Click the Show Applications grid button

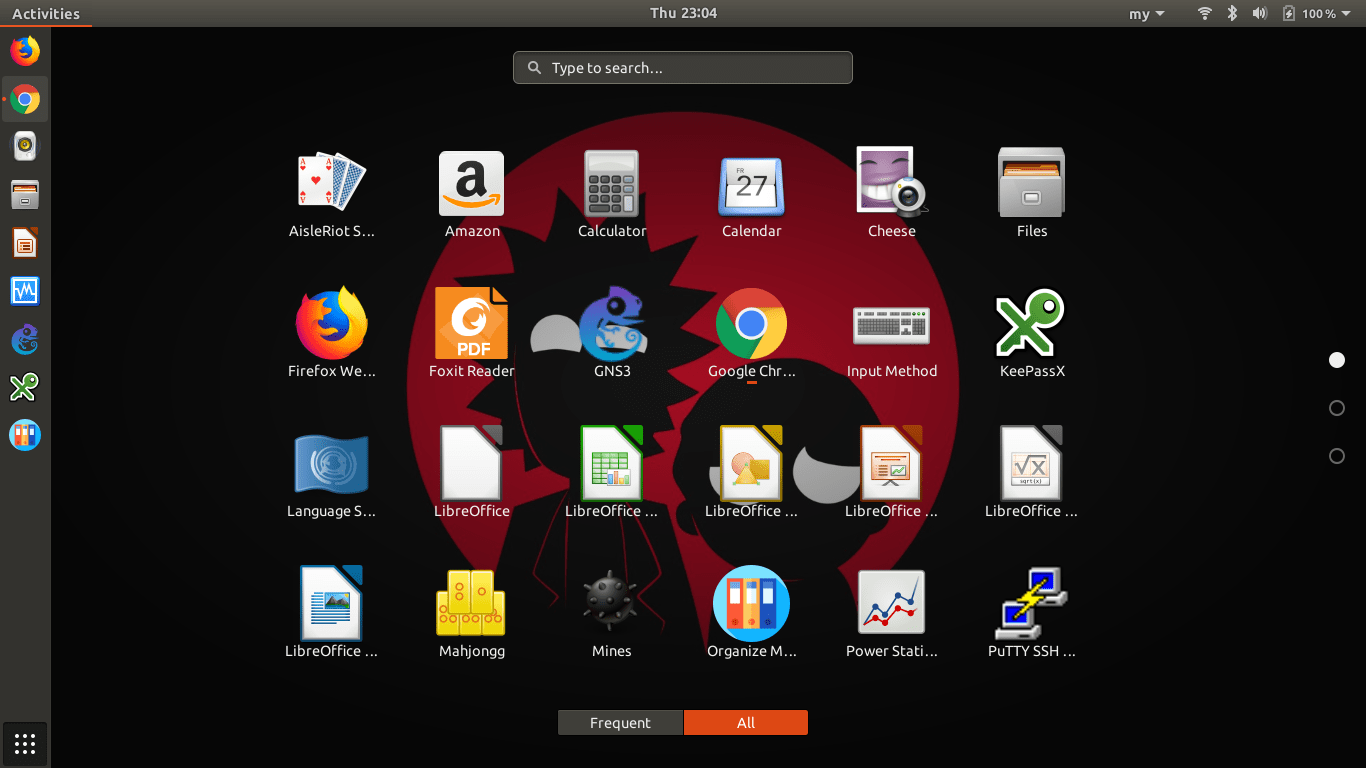click(25, 744)
